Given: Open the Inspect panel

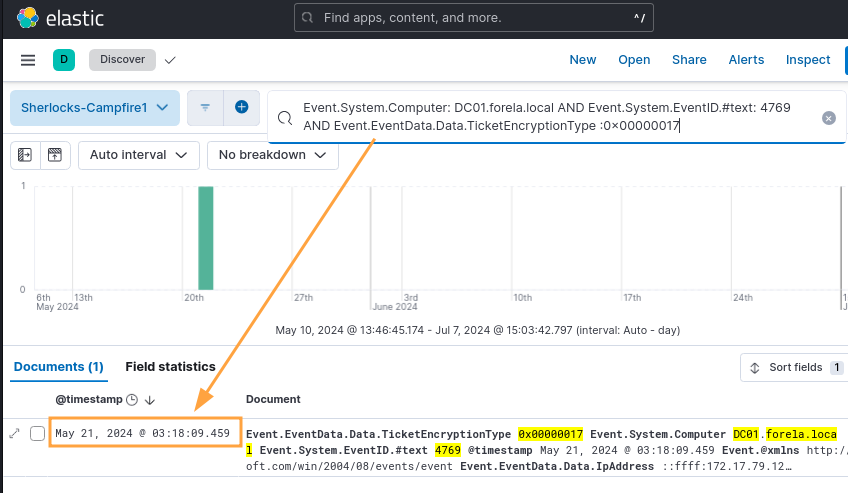Looking at the screenshot, I should click(808, 60).
